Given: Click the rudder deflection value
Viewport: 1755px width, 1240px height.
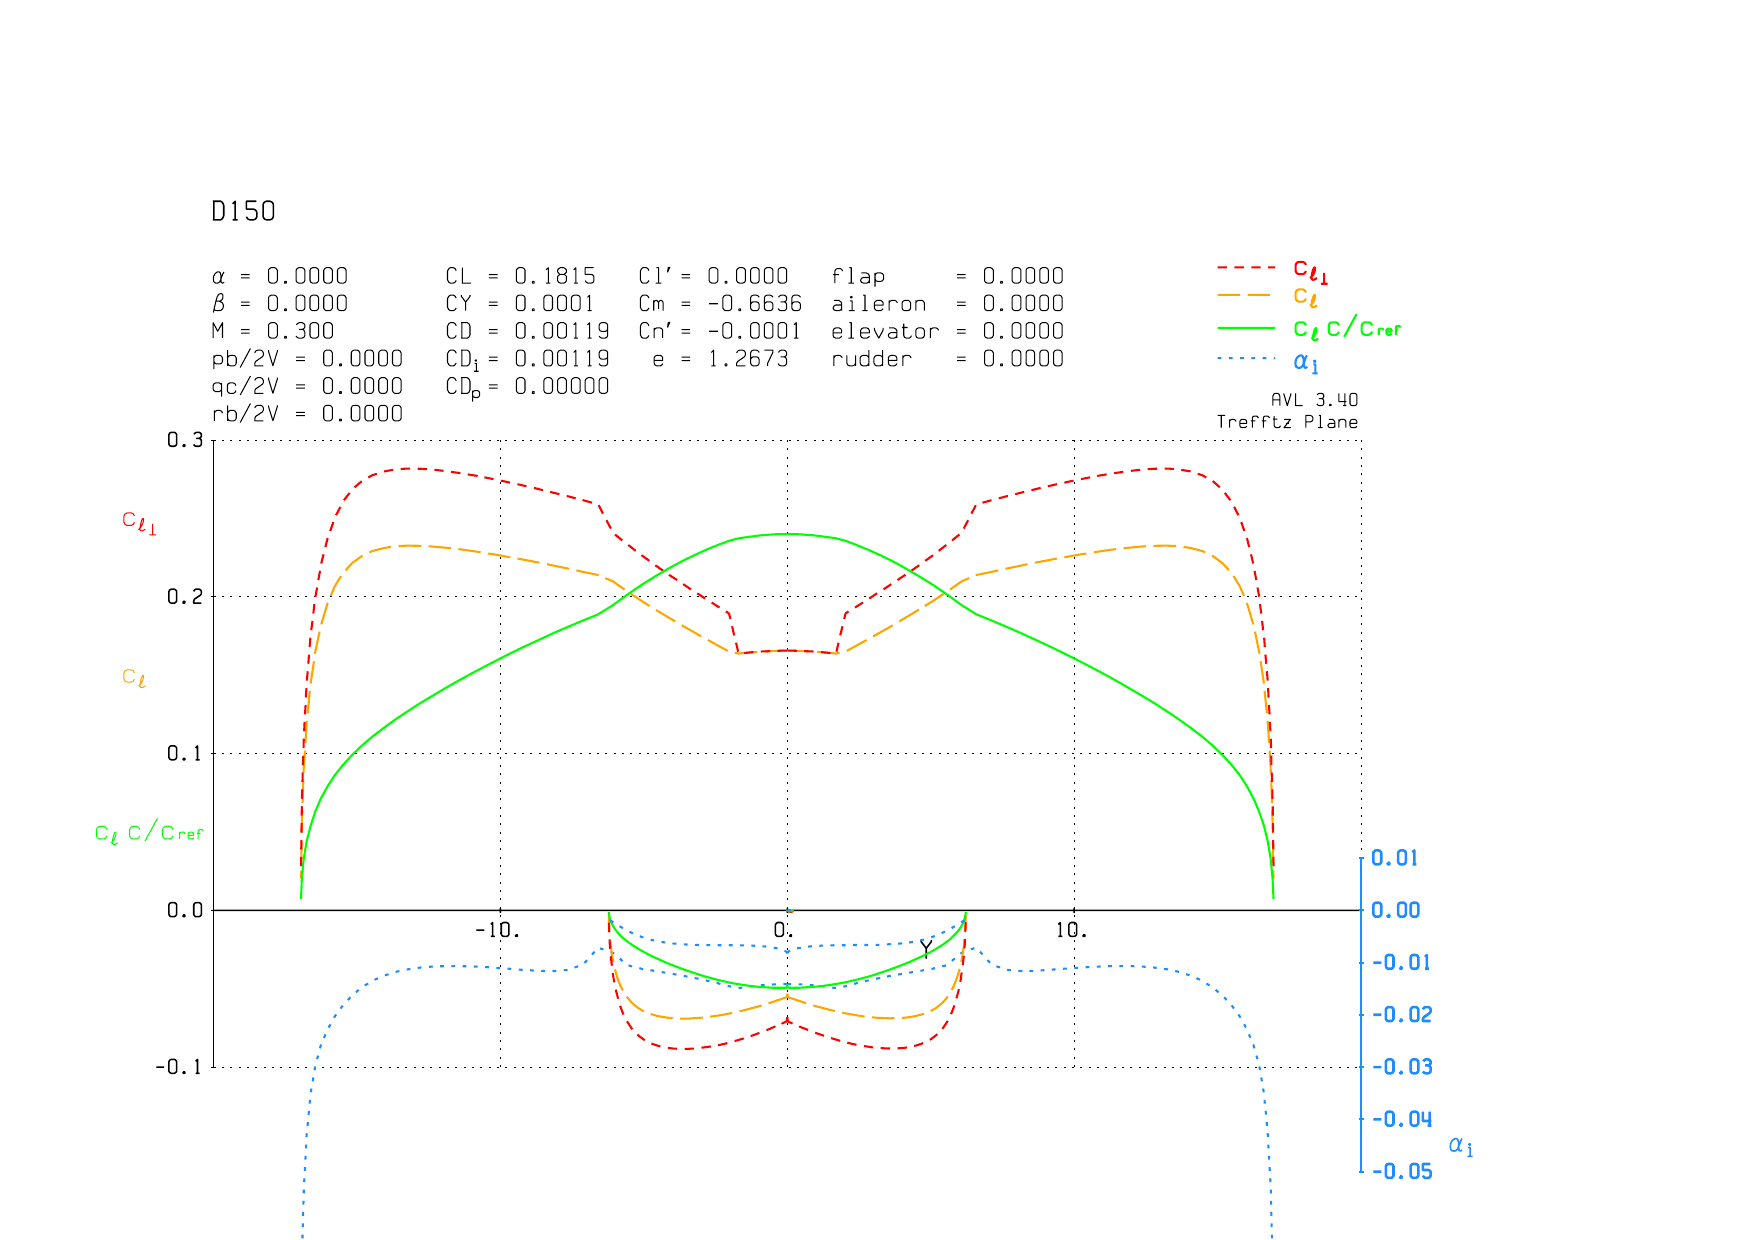Looking at the screenshot, I should point(1022,359).
